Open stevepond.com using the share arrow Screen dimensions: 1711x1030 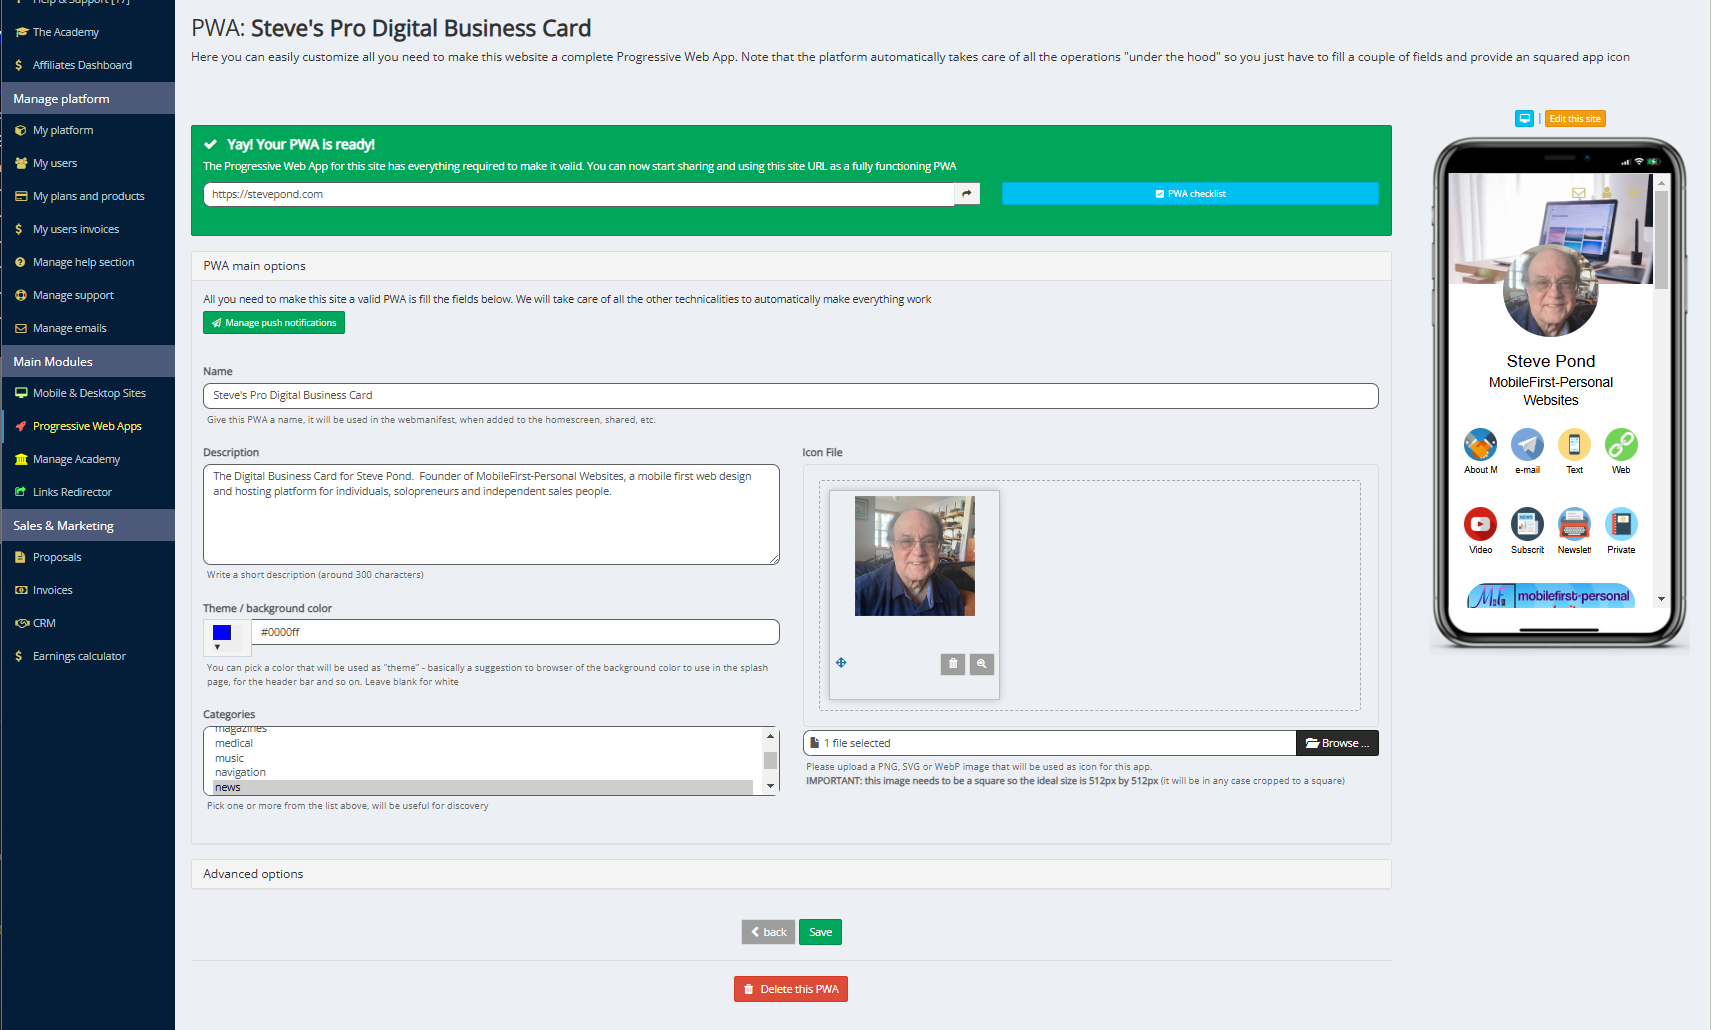coord(966,193)
